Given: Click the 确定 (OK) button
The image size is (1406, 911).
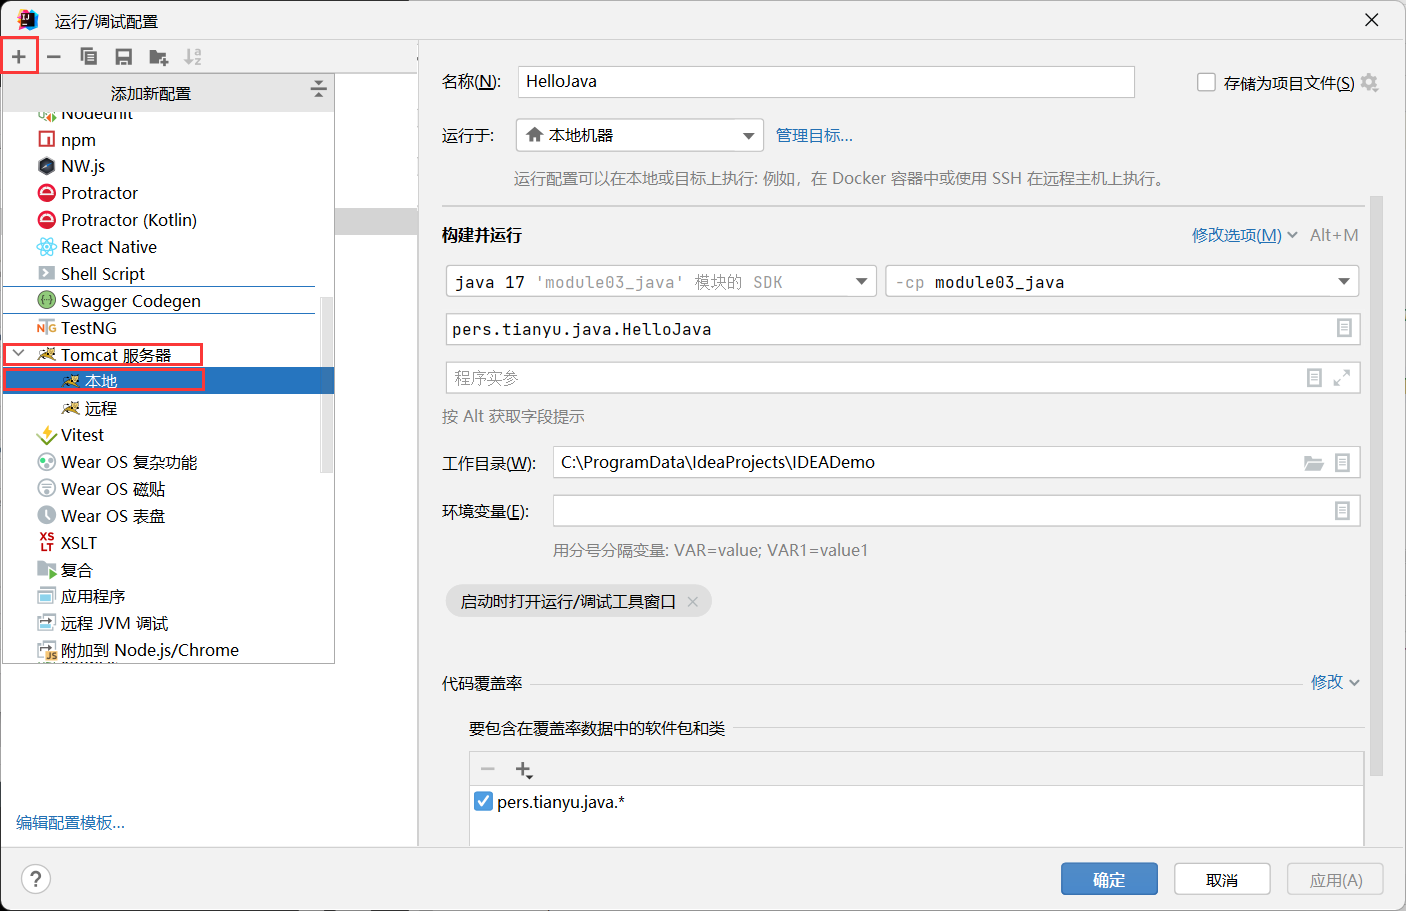Looking at the screenshot, I should pyautogui.click(x=1109, y=879).
